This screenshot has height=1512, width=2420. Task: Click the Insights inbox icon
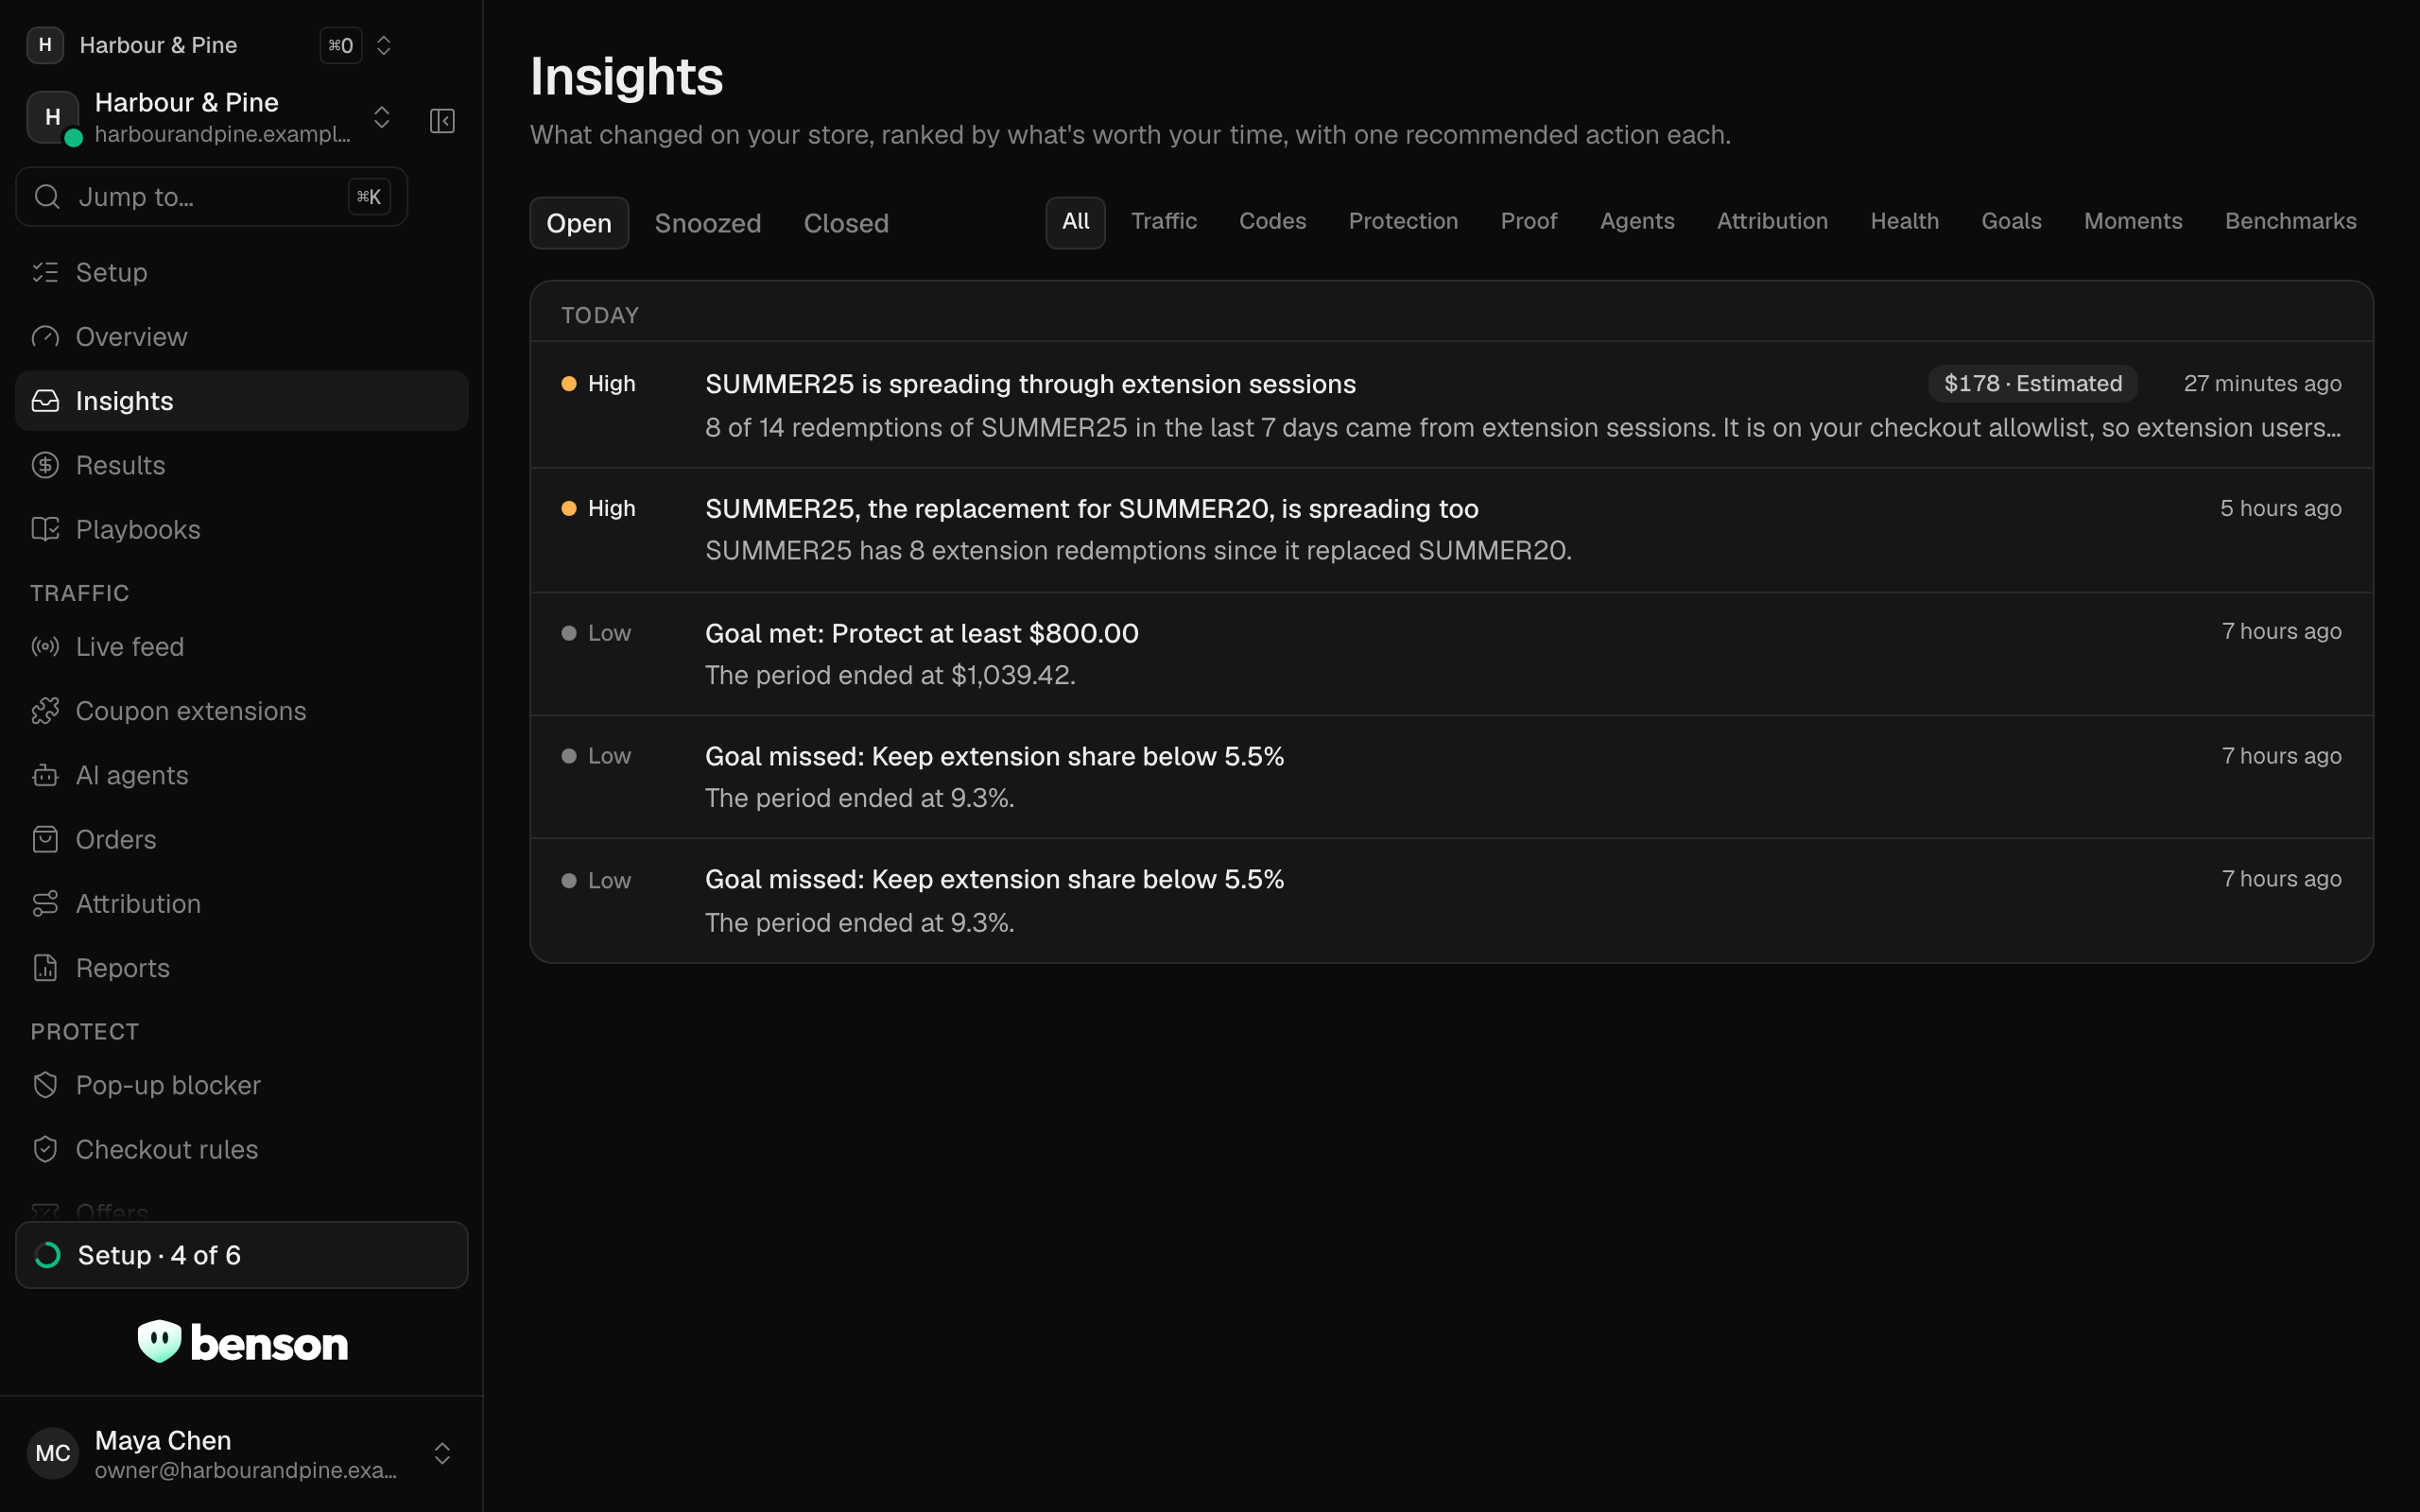(45, 400)
